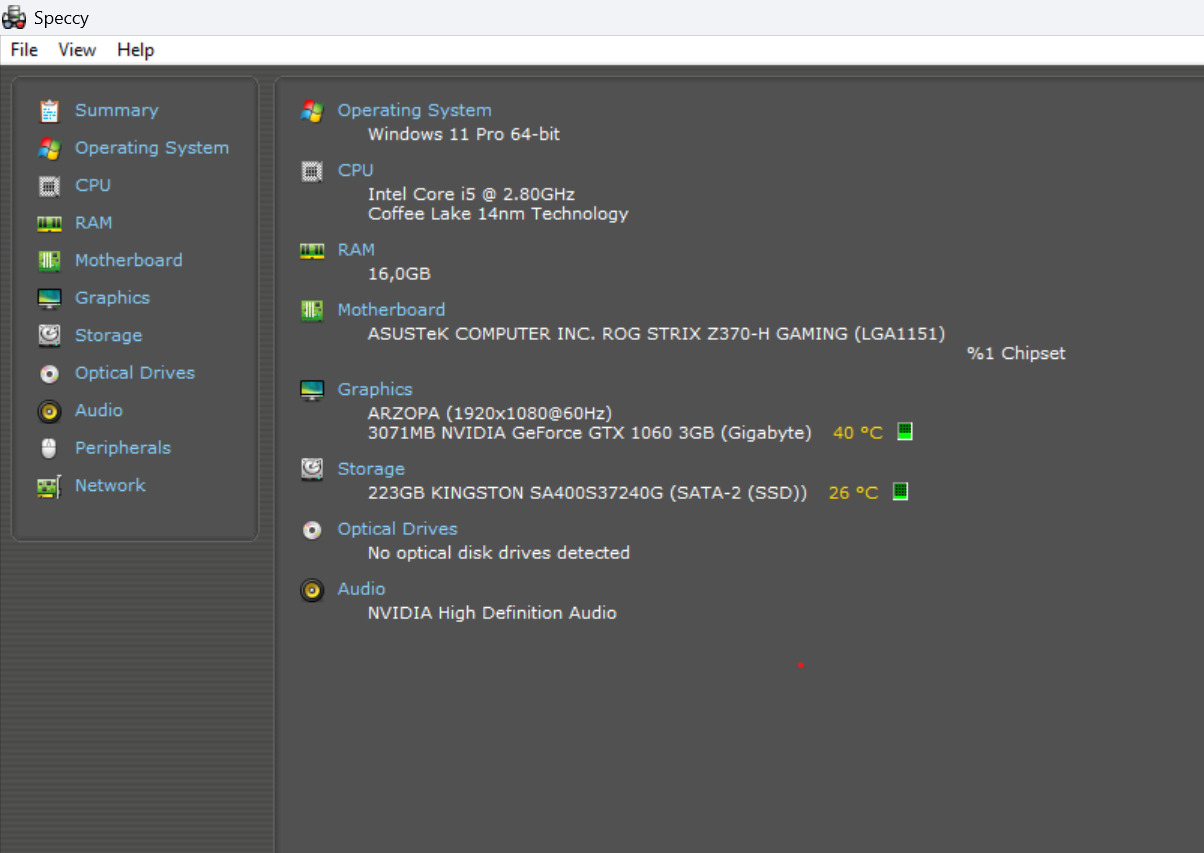This screenshot has width=1204, height=853.
Task: Show RAM details from sidebar
Action: (94, 223)
